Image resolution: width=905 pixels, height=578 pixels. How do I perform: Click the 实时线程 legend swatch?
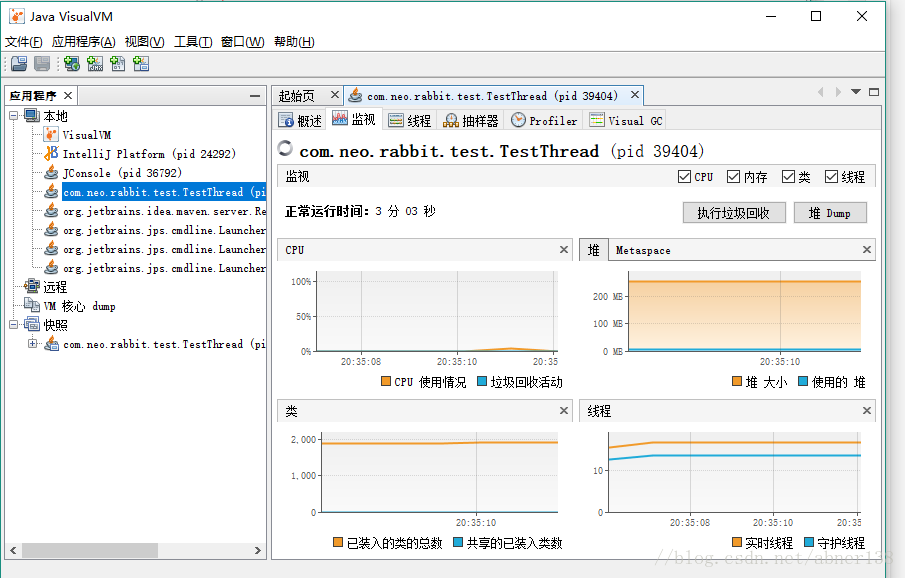coord(736,542)
